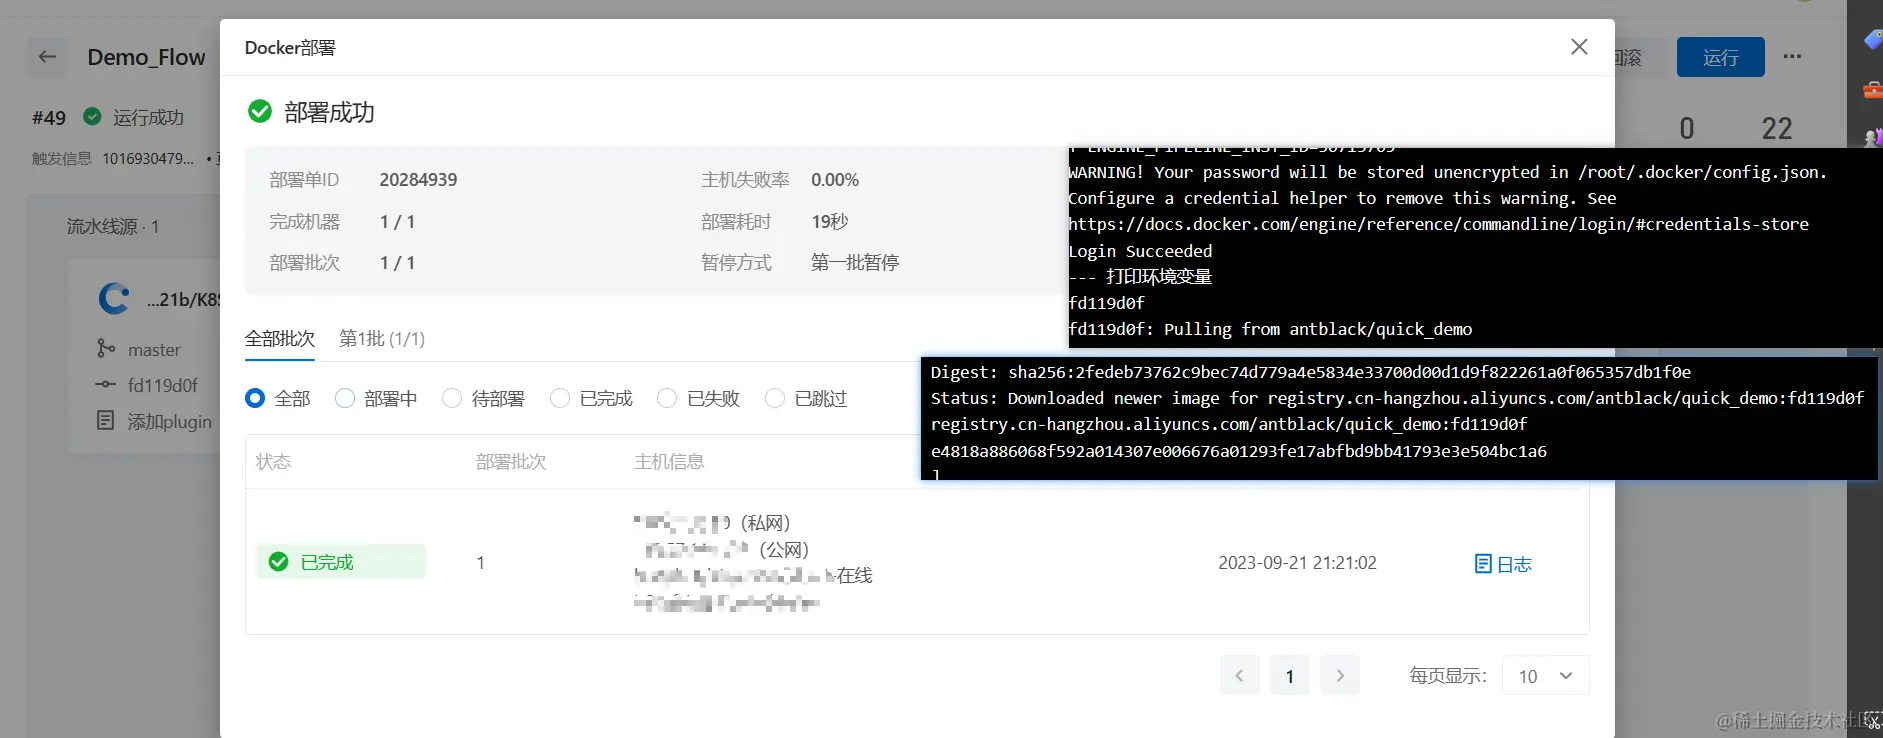Select the 已完成 radio filter
Image resolution: width=1883 pixels, height=738 pixels.
coord(560,398)
